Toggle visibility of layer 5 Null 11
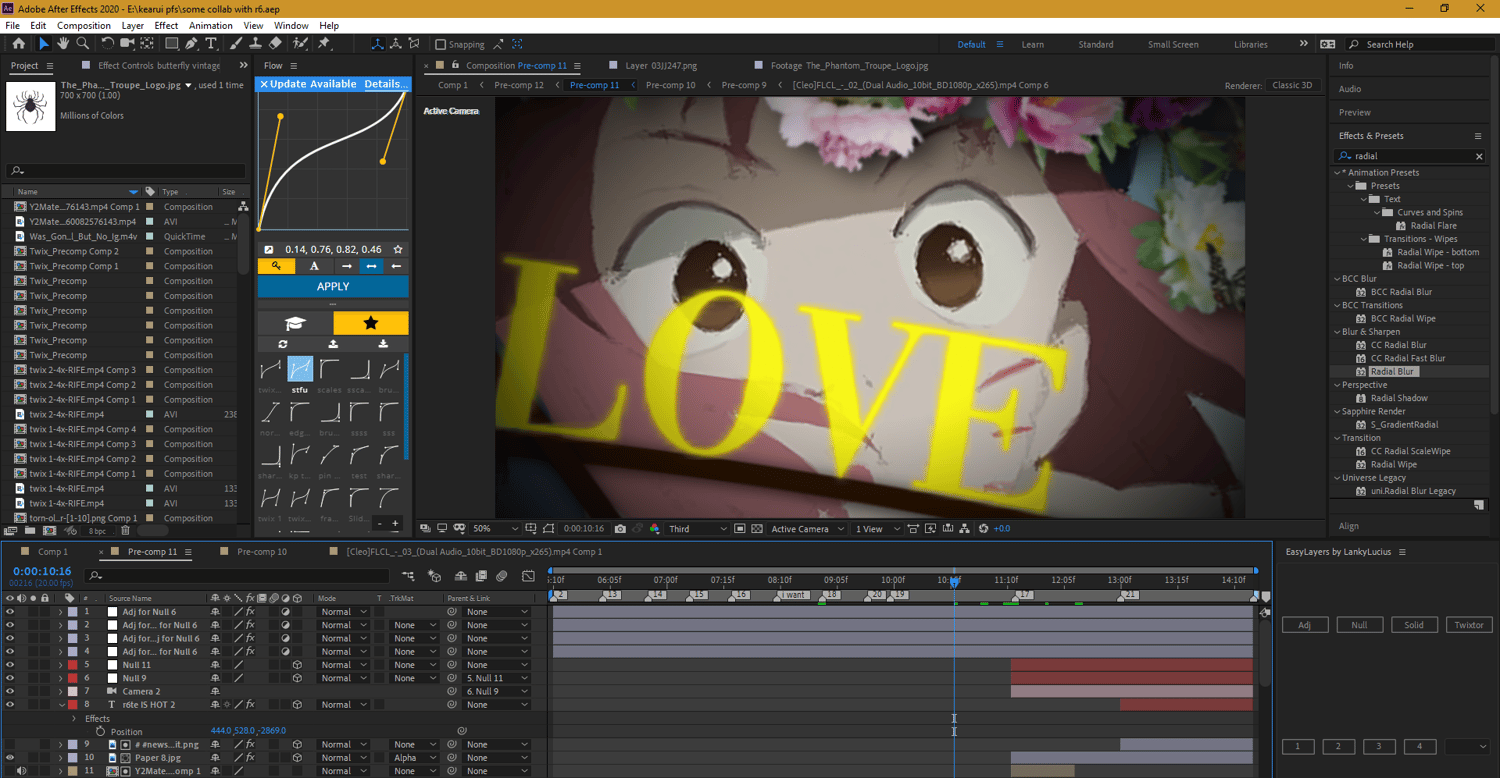 [10, 665]
